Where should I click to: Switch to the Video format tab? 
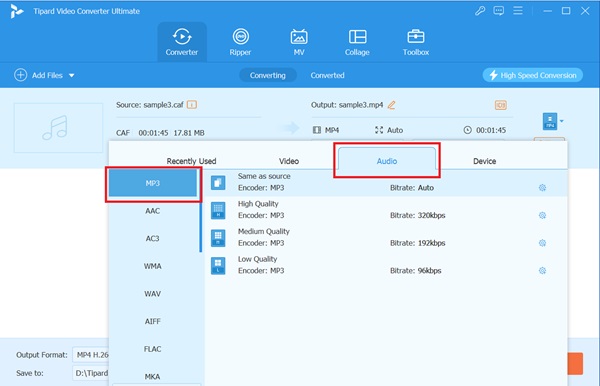click(289, 161)
